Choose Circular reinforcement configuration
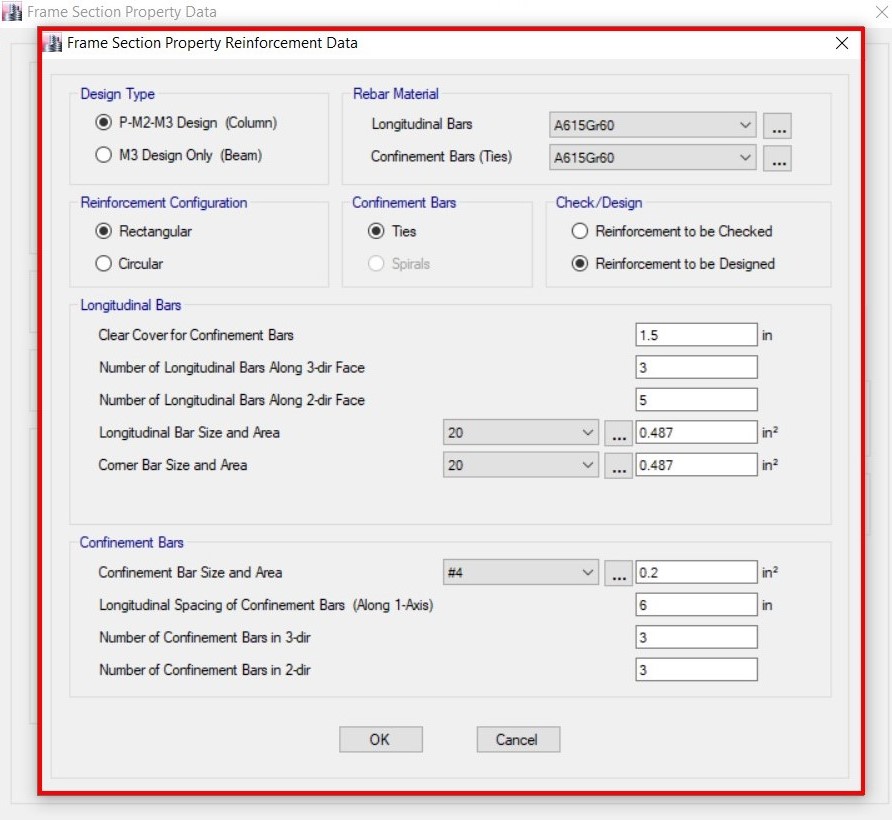892x820 pixels. pos(103,264)
